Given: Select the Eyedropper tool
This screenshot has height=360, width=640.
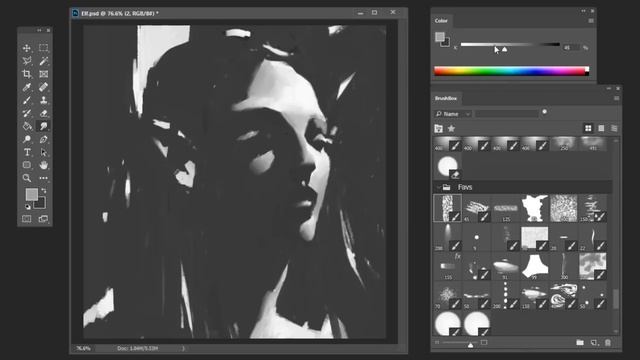Looking at the screenshot, I should click(27, 87).
